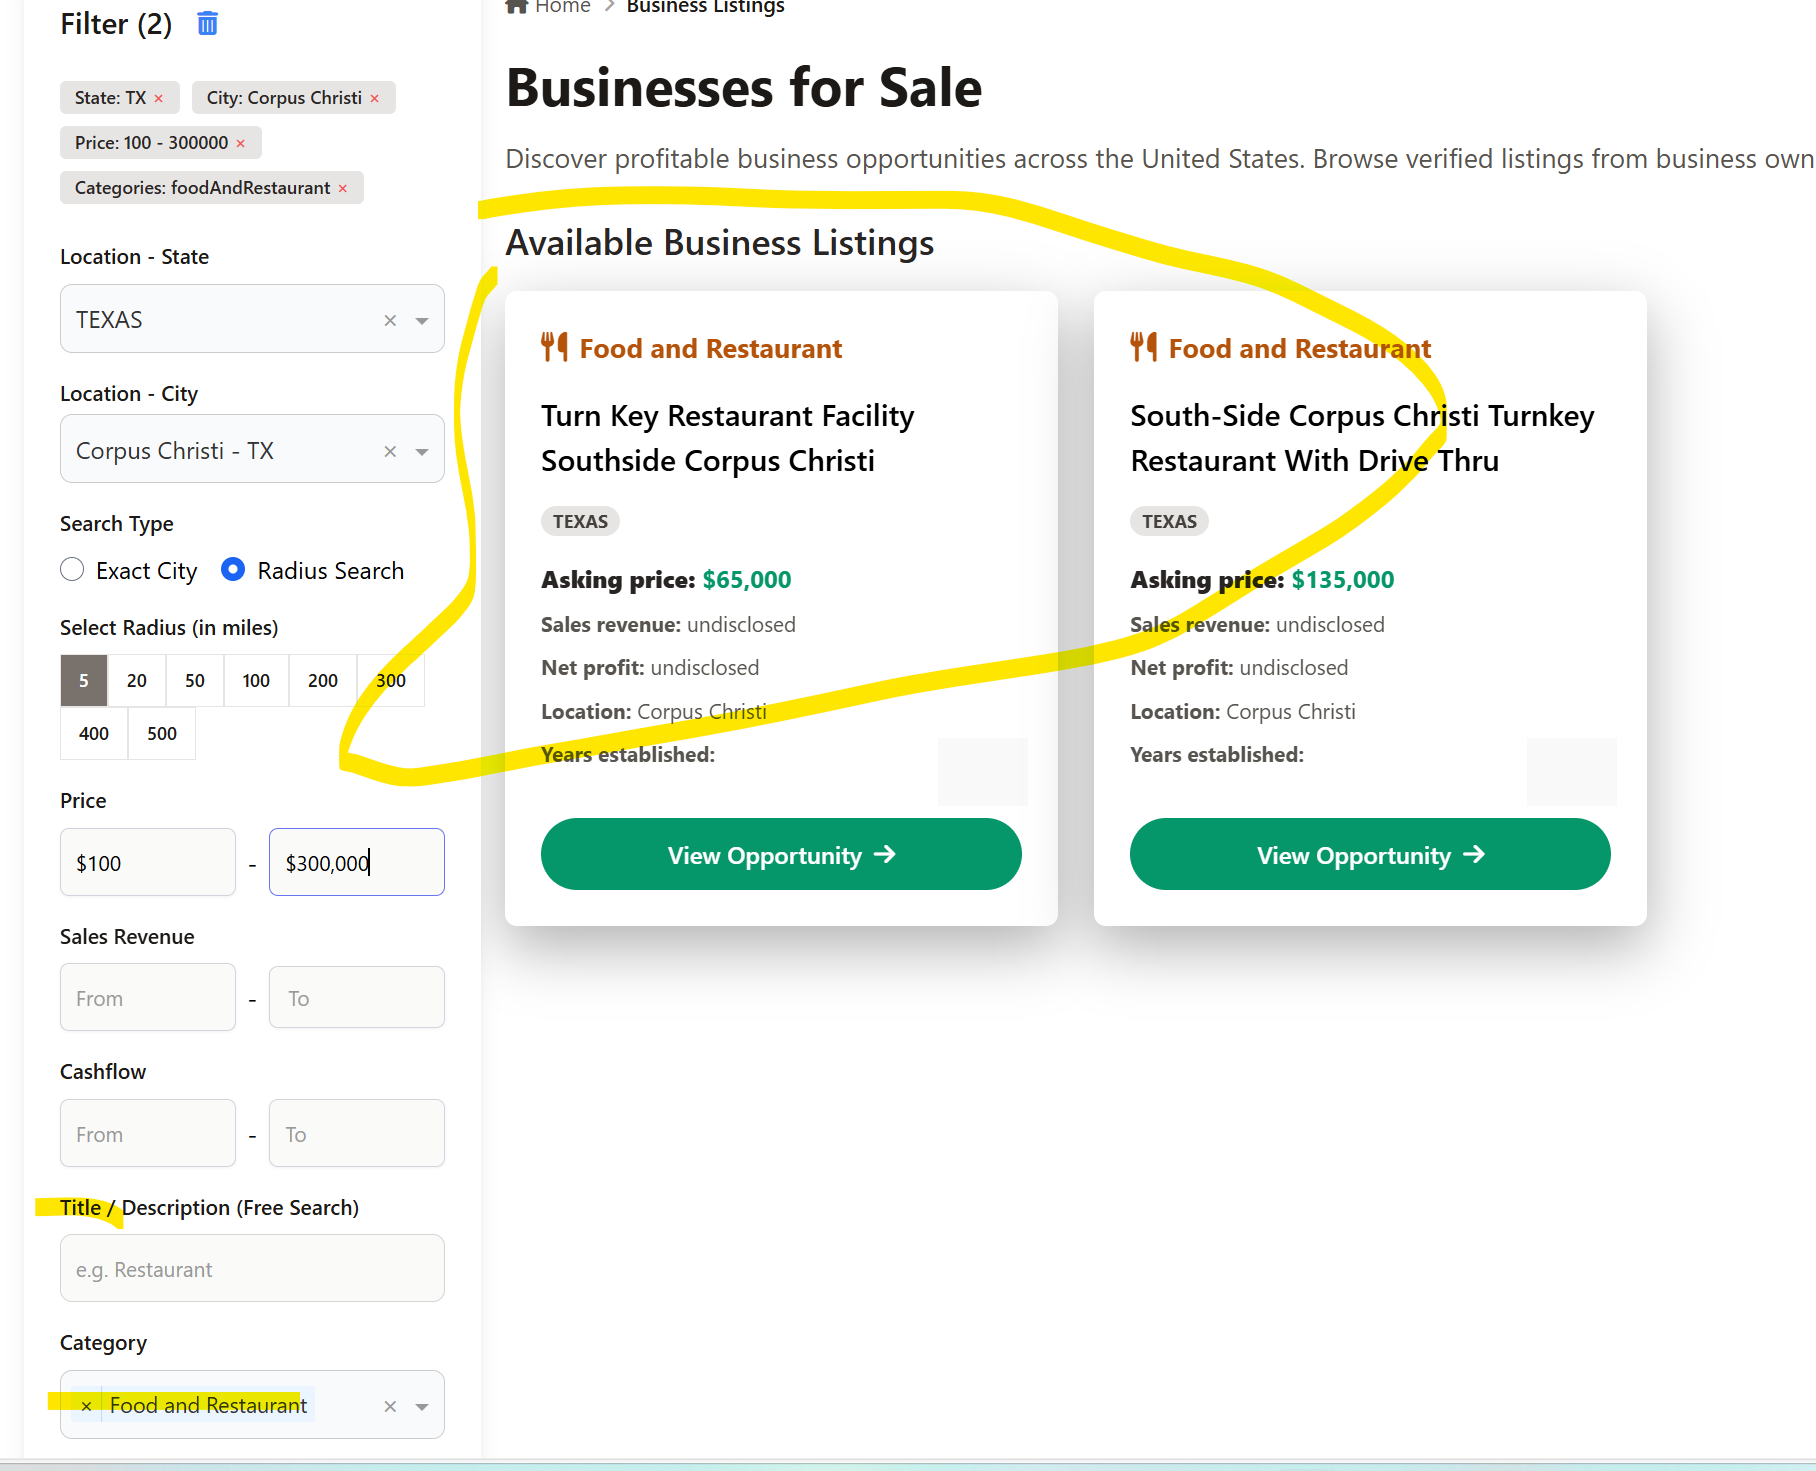Screen dimensions: 1816x1471
Task: Click the Sales Revenue From field
Action: (x=148, y=997)
